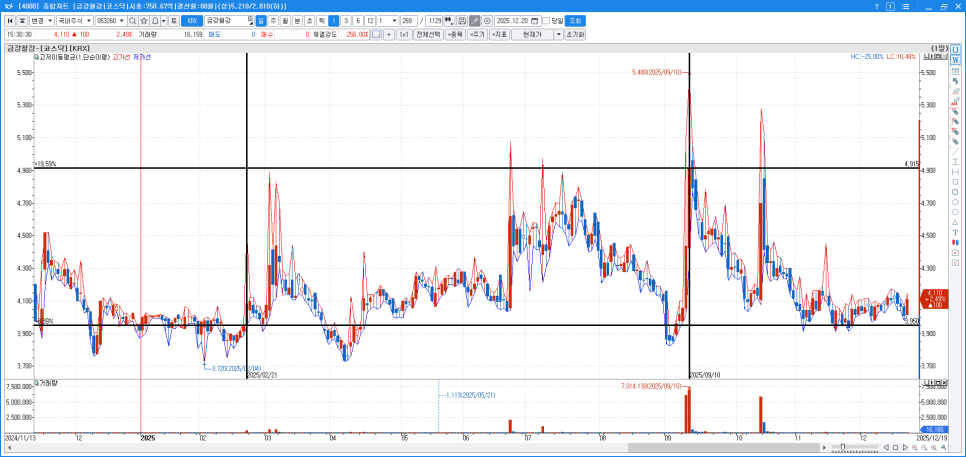Image resolution: width=966 pixels, height=457 pixels.
Task: Open the 현재가 dropdown arrow
Action: tap(559, 34)
